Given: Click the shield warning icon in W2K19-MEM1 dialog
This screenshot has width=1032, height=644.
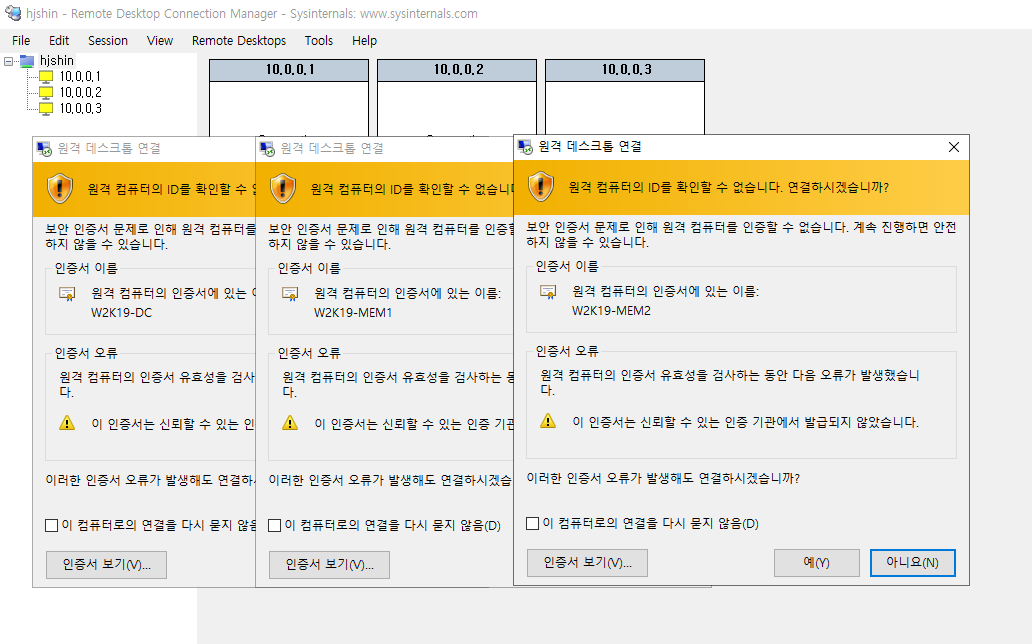Looking at the screenshot, I should pyautogui.click(x=283, y=189).
